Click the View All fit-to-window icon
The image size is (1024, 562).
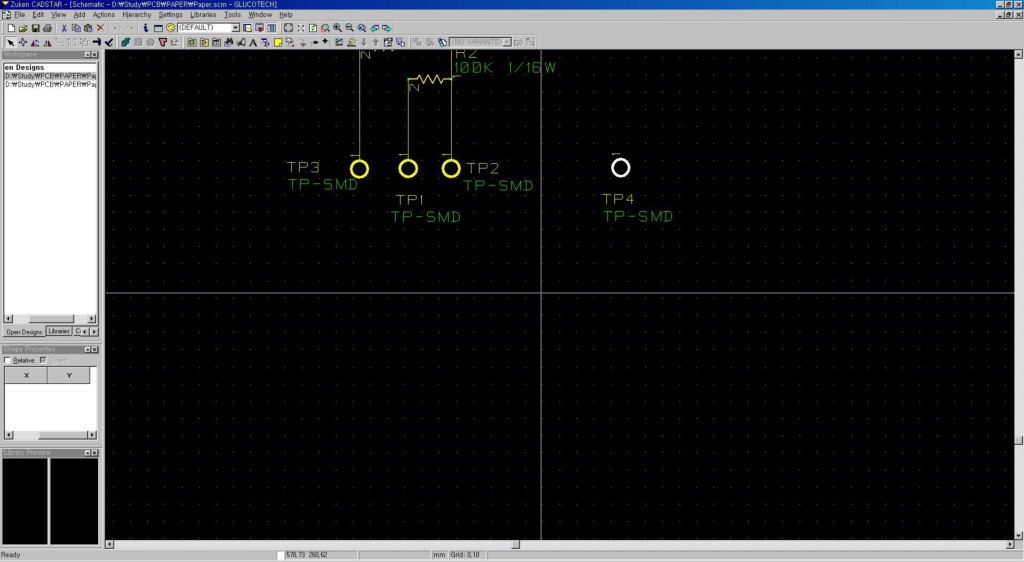coord(288,28)
